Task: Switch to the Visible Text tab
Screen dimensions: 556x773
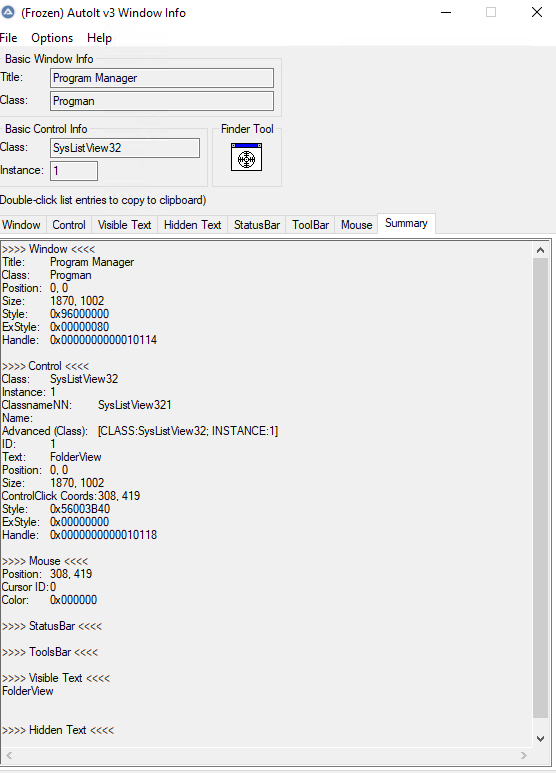Action: [x=124, y=225]
